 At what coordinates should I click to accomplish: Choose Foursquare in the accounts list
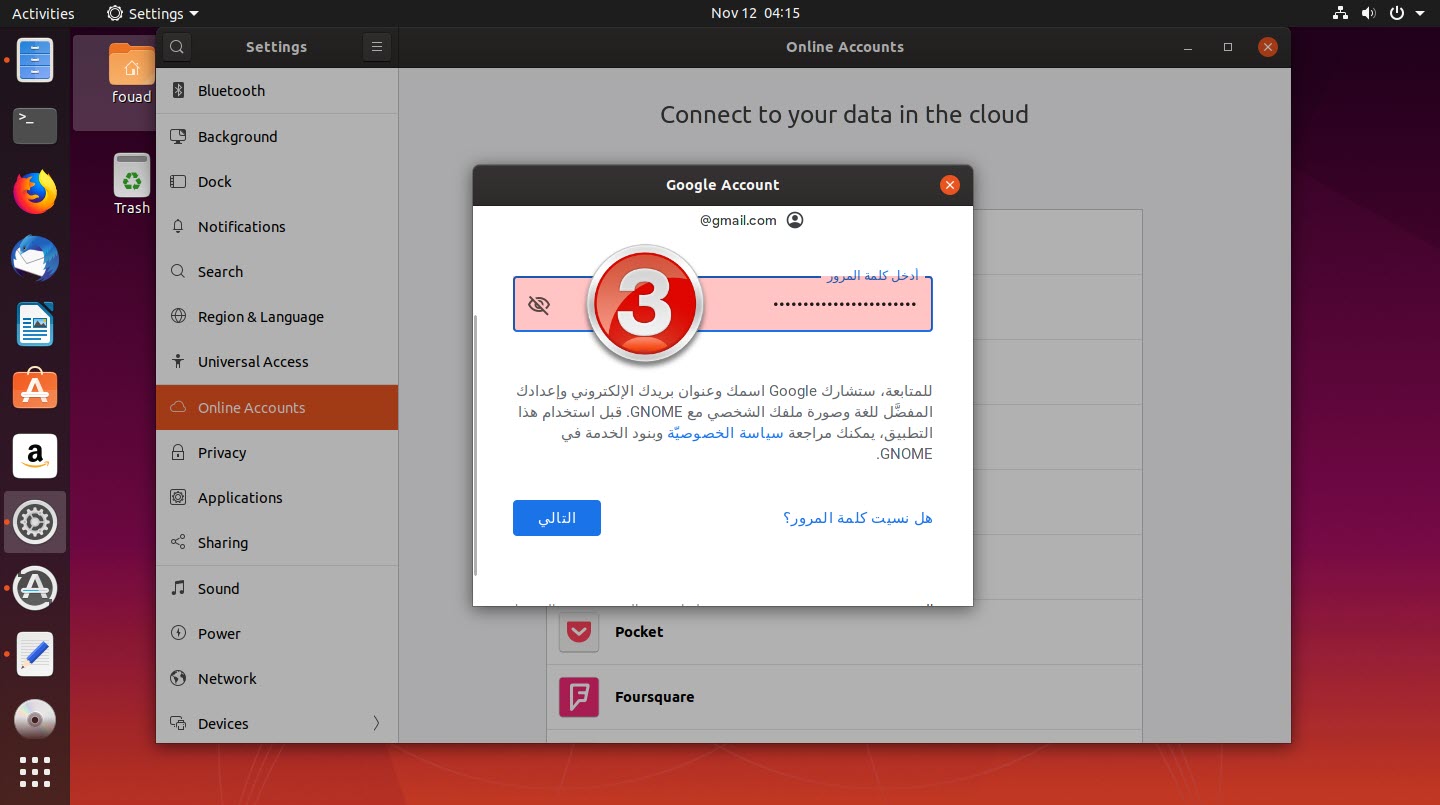coord(844,697)
